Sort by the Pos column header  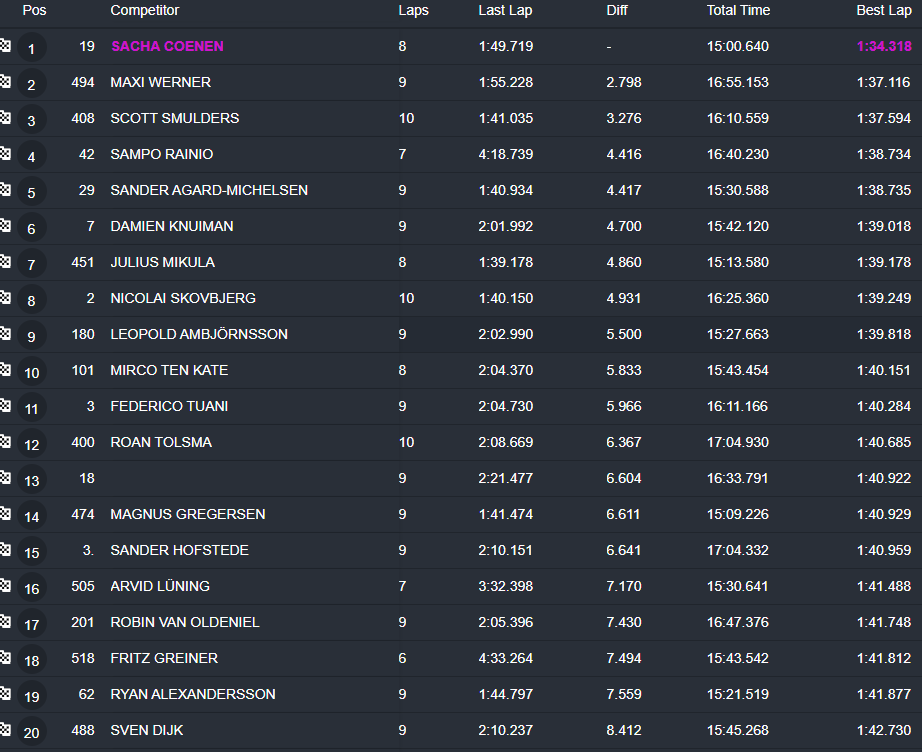(34, 11)
